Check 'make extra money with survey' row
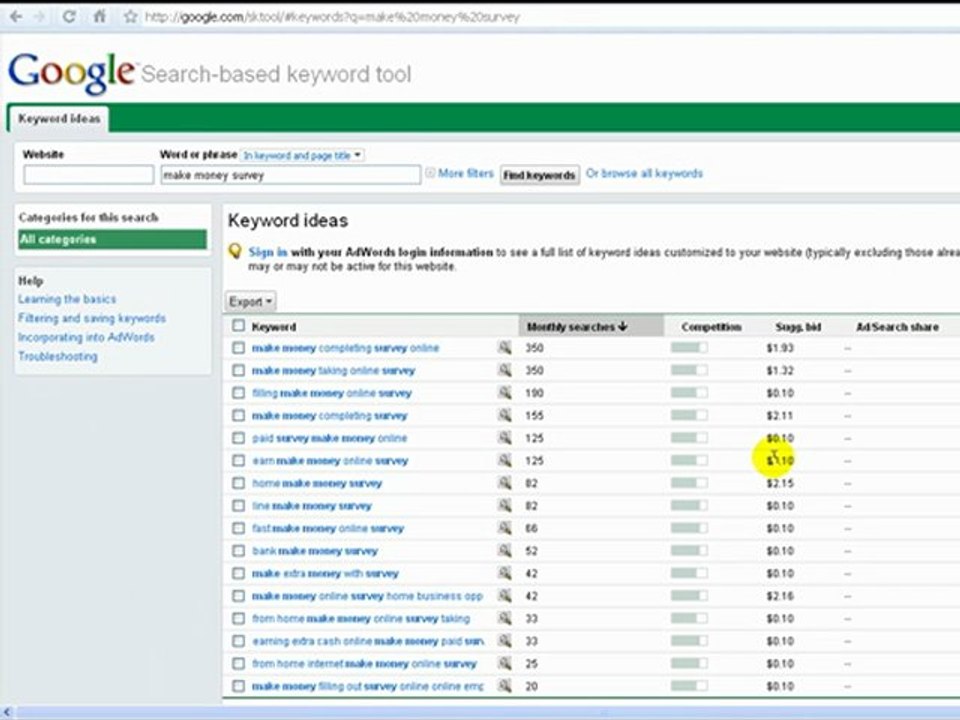 (238, 574)
